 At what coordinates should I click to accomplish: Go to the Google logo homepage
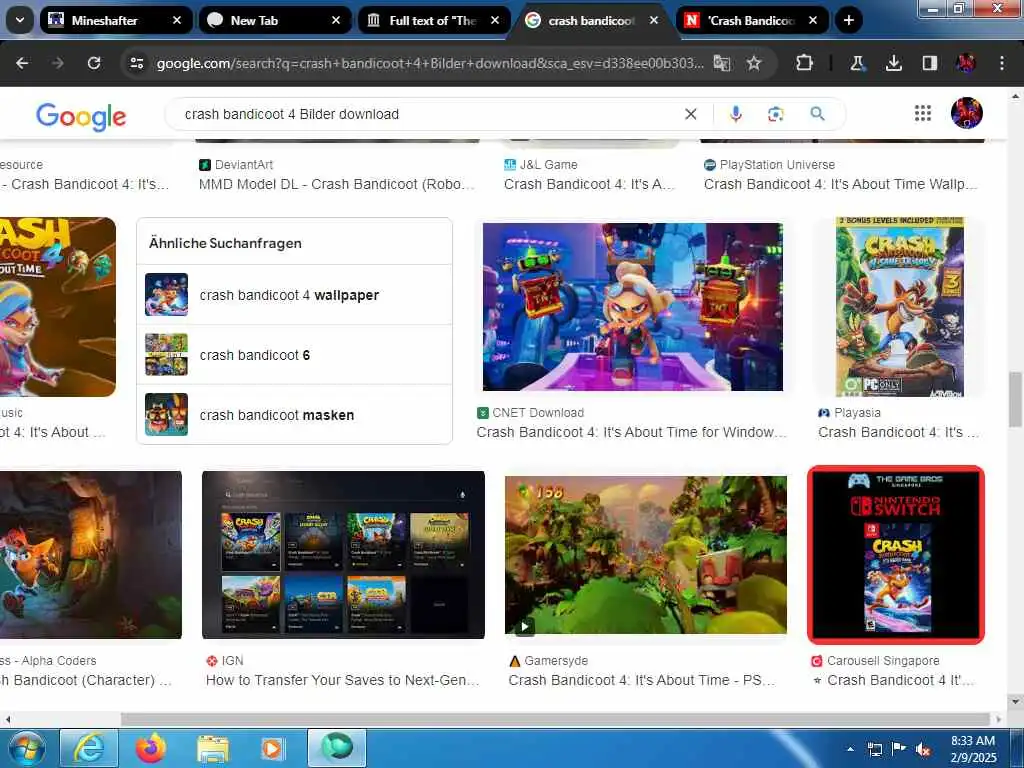[81, 117]
